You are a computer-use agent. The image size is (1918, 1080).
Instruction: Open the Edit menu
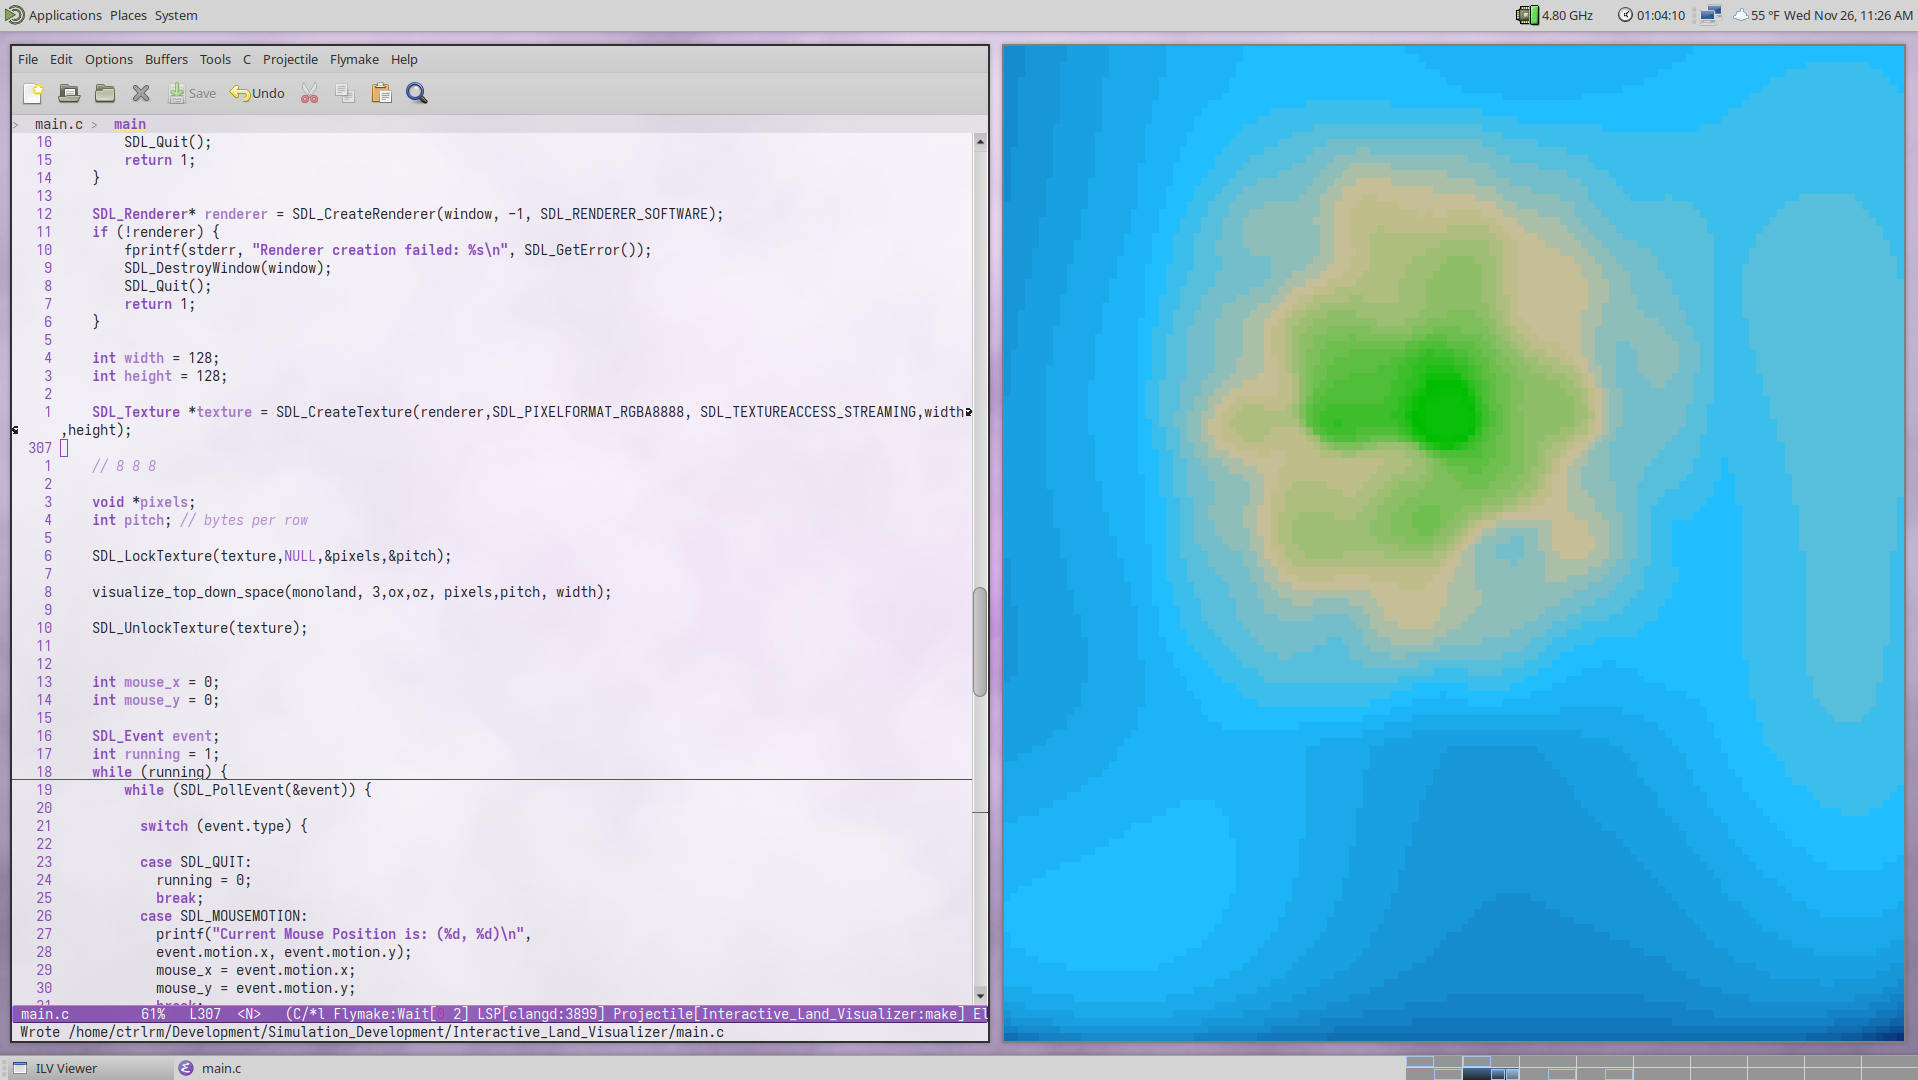pos(61,59)
